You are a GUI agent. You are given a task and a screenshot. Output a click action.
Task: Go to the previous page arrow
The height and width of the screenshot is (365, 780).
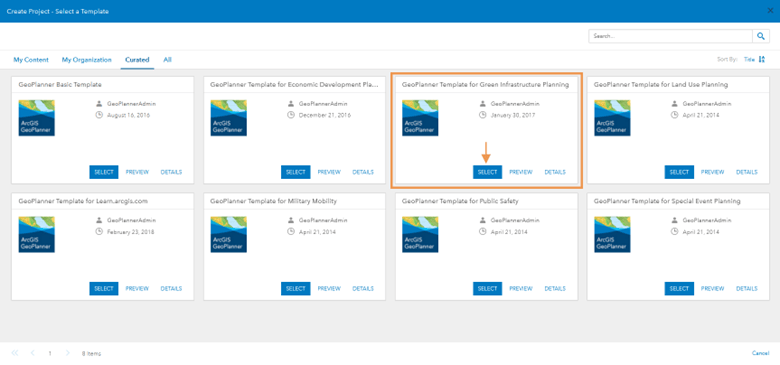pyautogui.click(x=32, y=353)
